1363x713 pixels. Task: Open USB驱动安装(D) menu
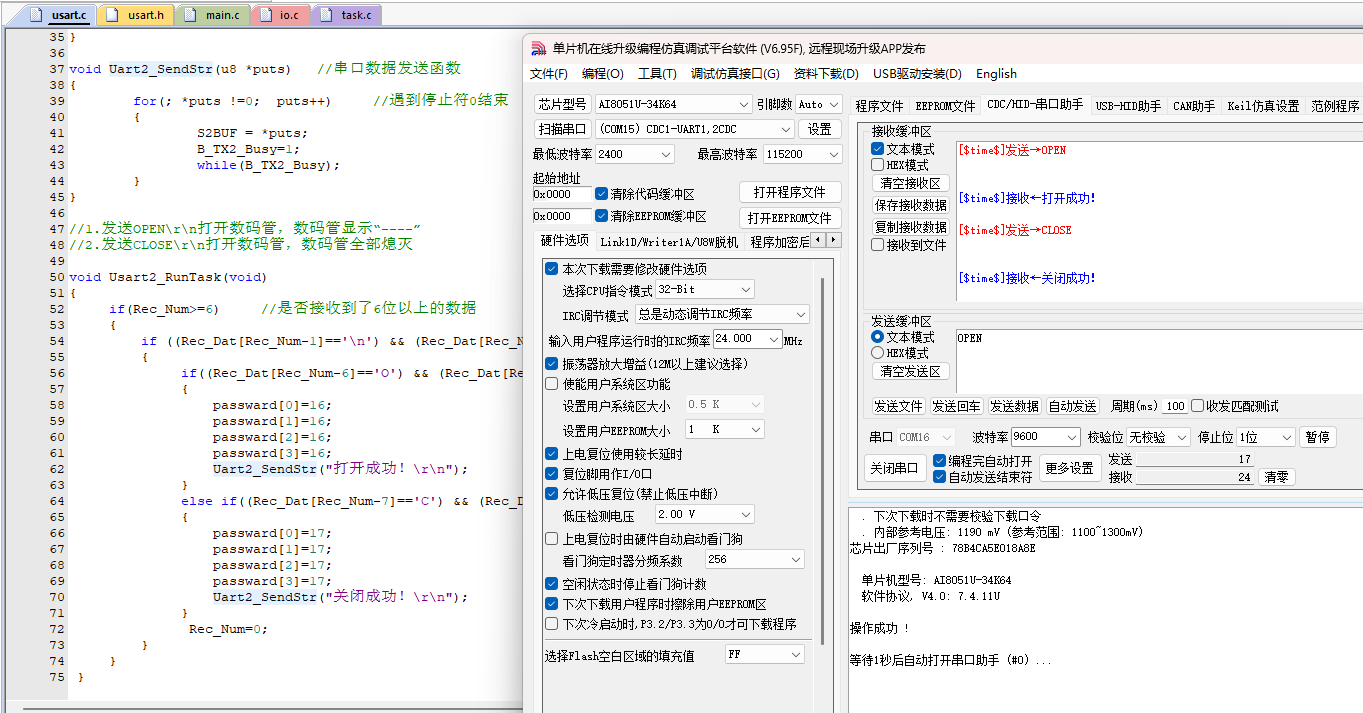[917, 74]
